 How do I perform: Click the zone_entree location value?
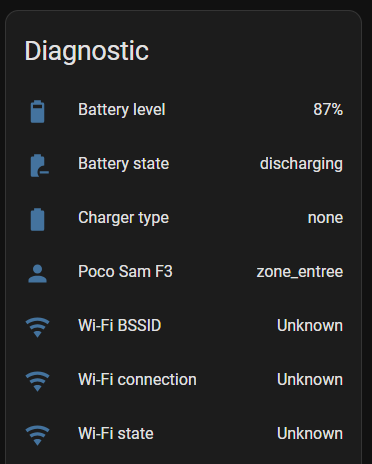click(300, 272)
